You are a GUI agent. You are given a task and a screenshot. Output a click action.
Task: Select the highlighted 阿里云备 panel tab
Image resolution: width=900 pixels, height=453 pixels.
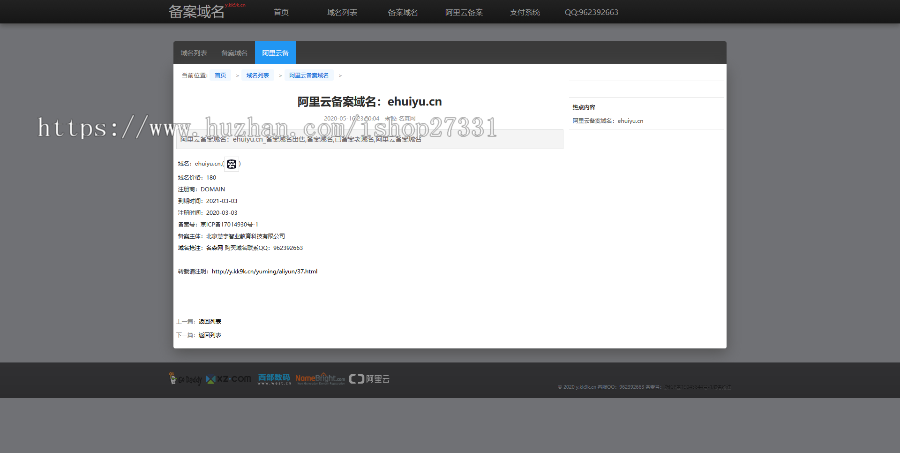click(276, 53)
